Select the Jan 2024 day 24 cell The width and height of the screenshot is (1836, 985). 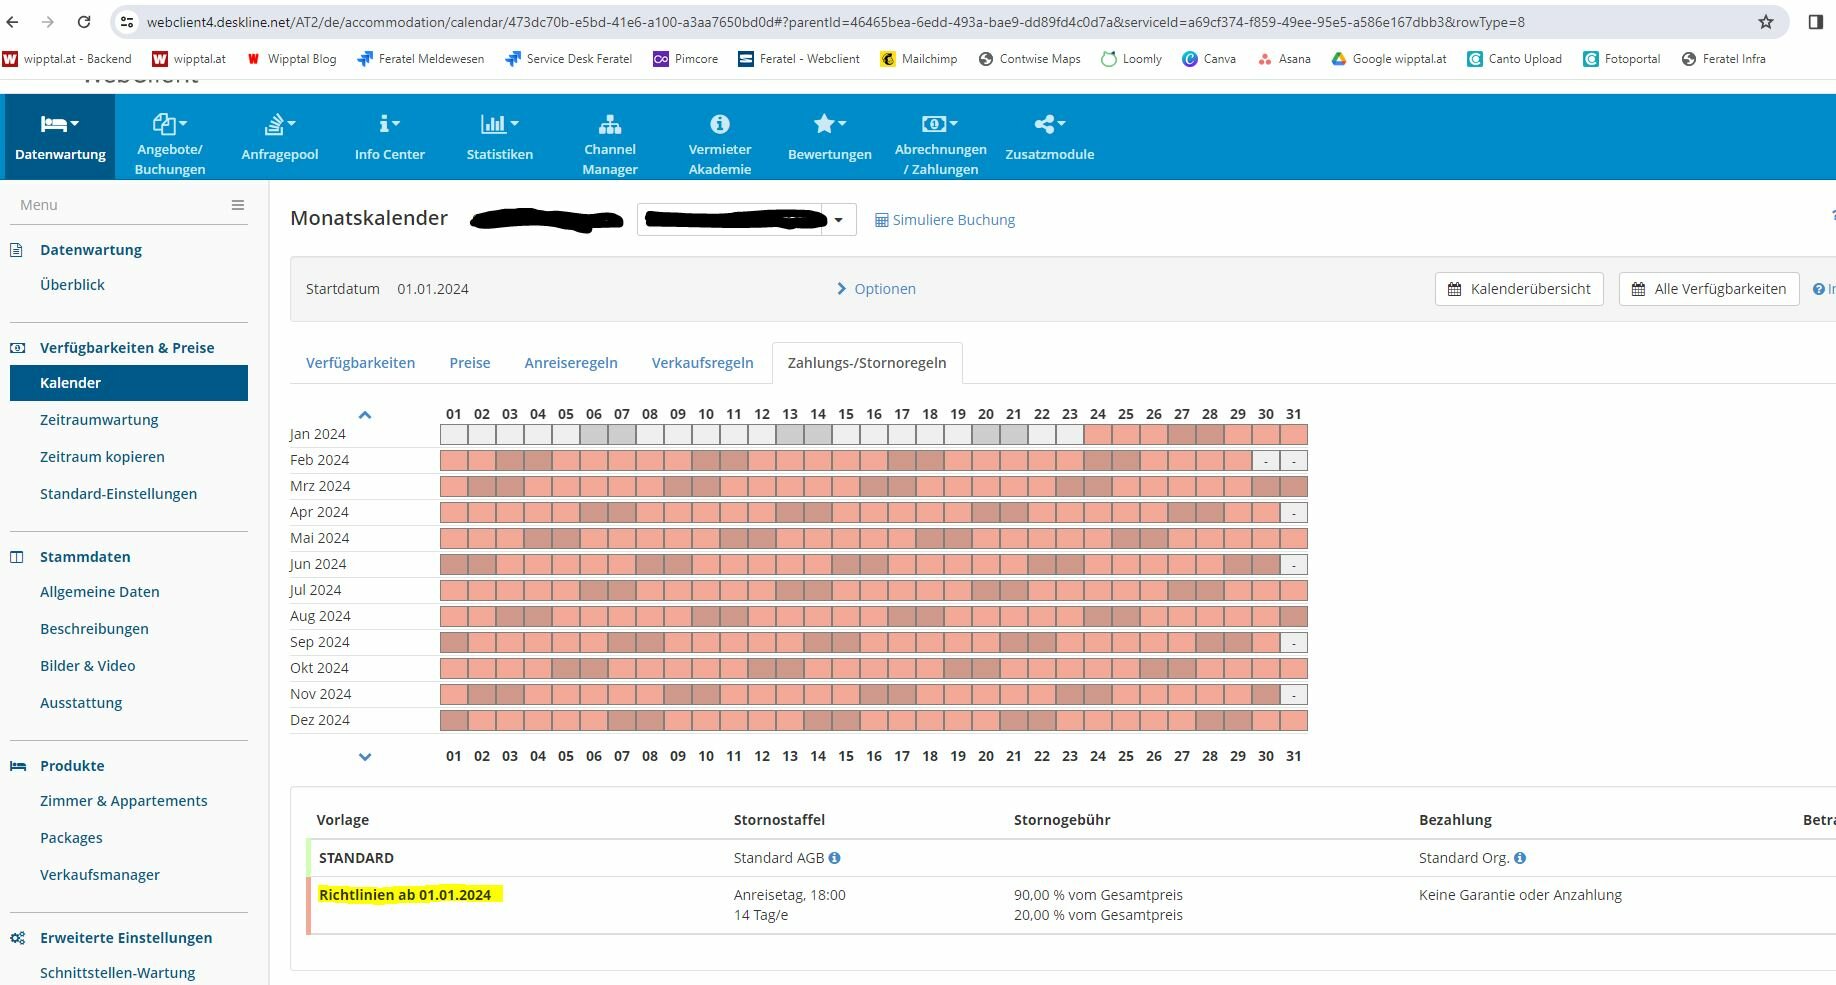(1098, 434)
